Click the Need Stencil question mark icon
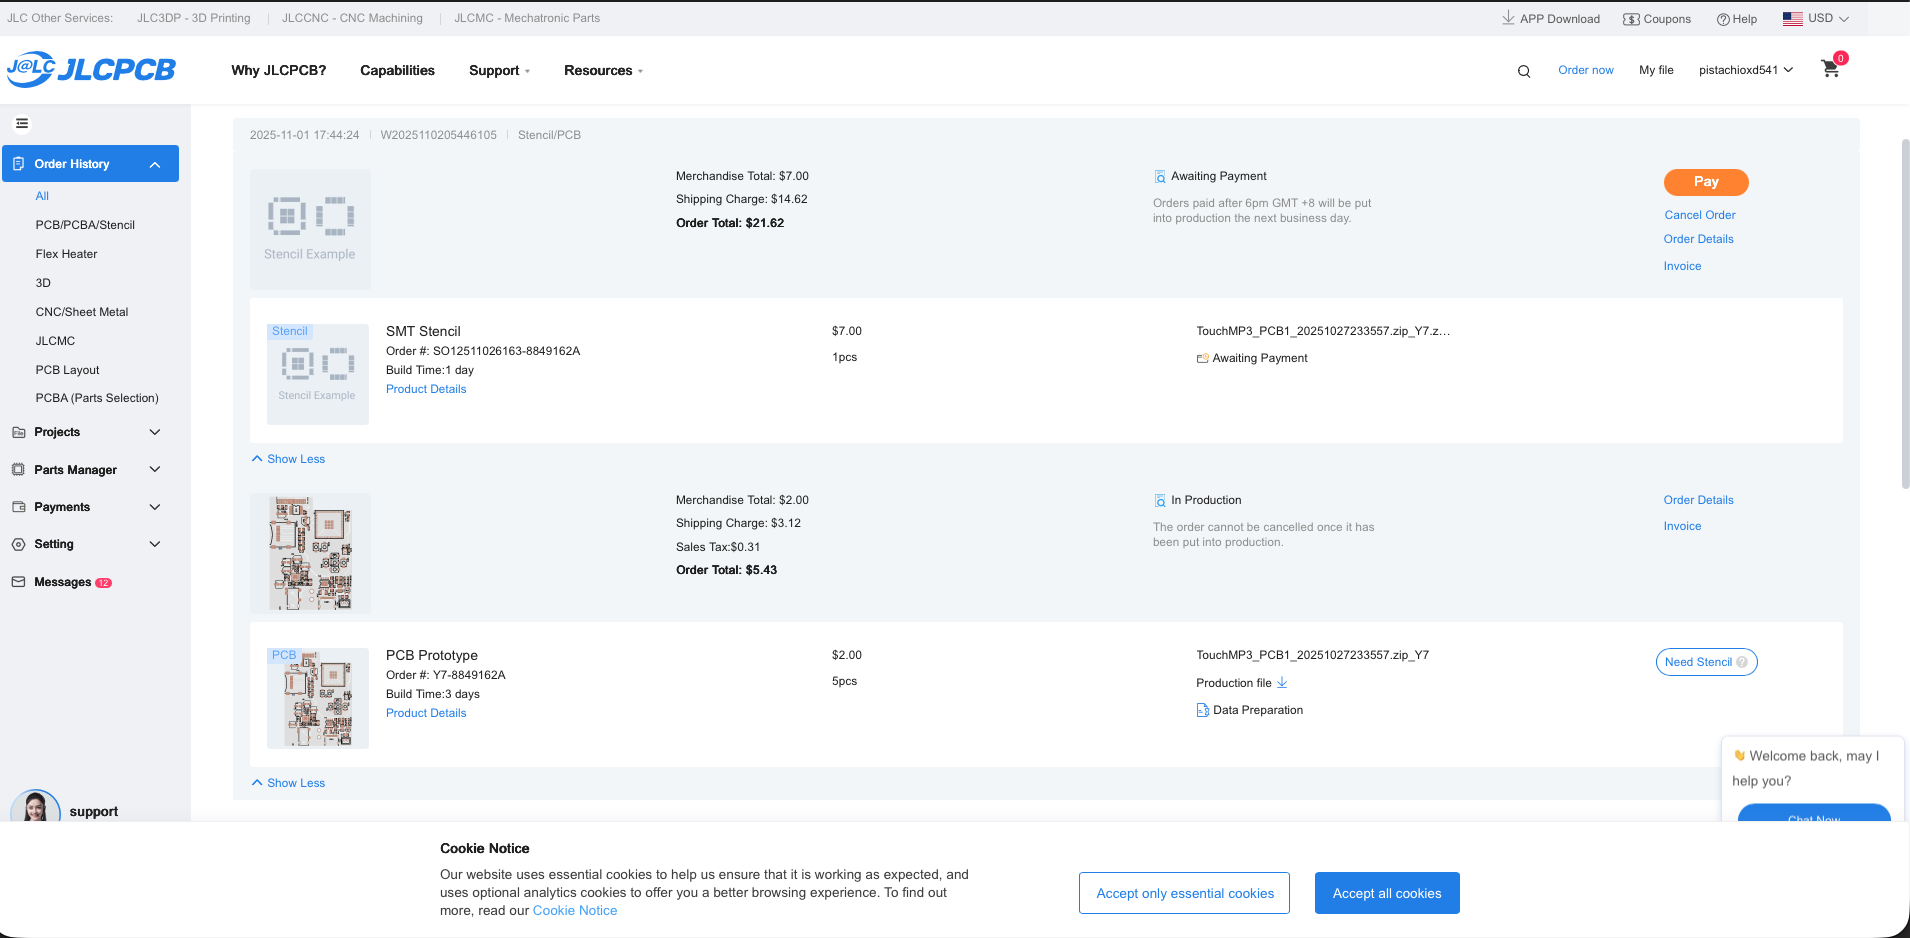 coord(1742,662)
